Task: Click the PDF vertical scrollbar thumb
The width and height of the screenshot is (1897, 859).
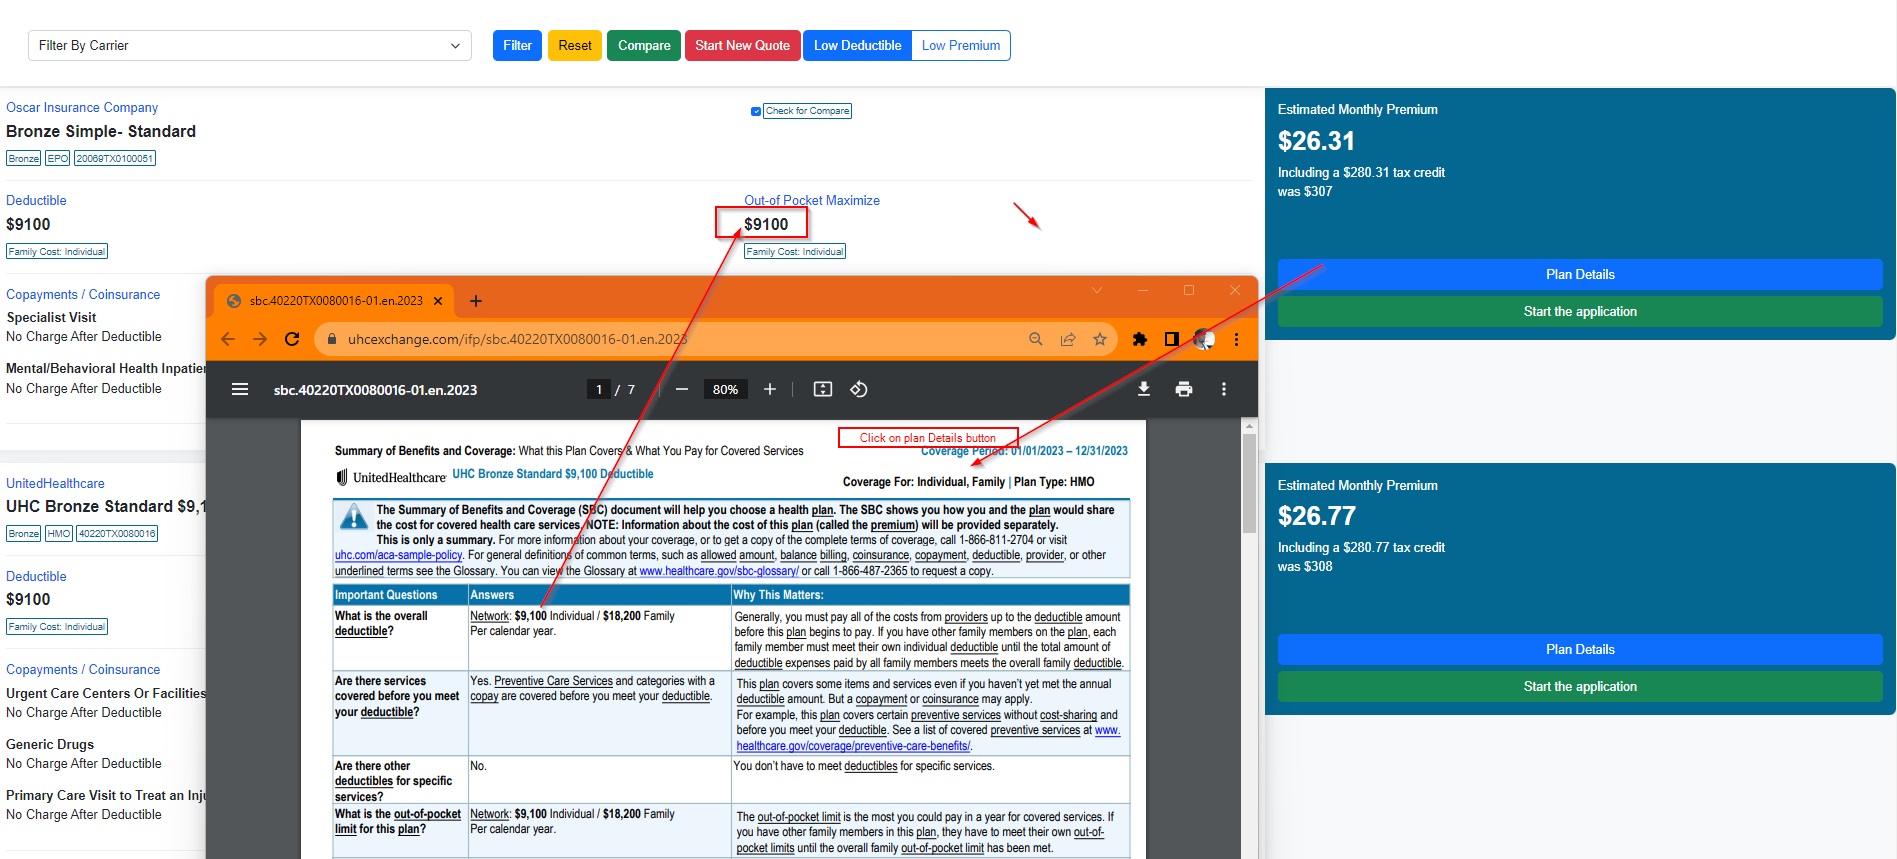Action: [1249, 483]
